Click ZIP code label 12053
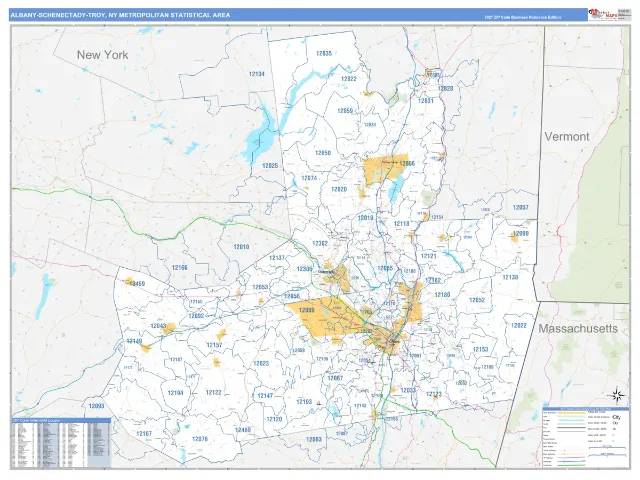640x480 pixels. pos(260,287)
